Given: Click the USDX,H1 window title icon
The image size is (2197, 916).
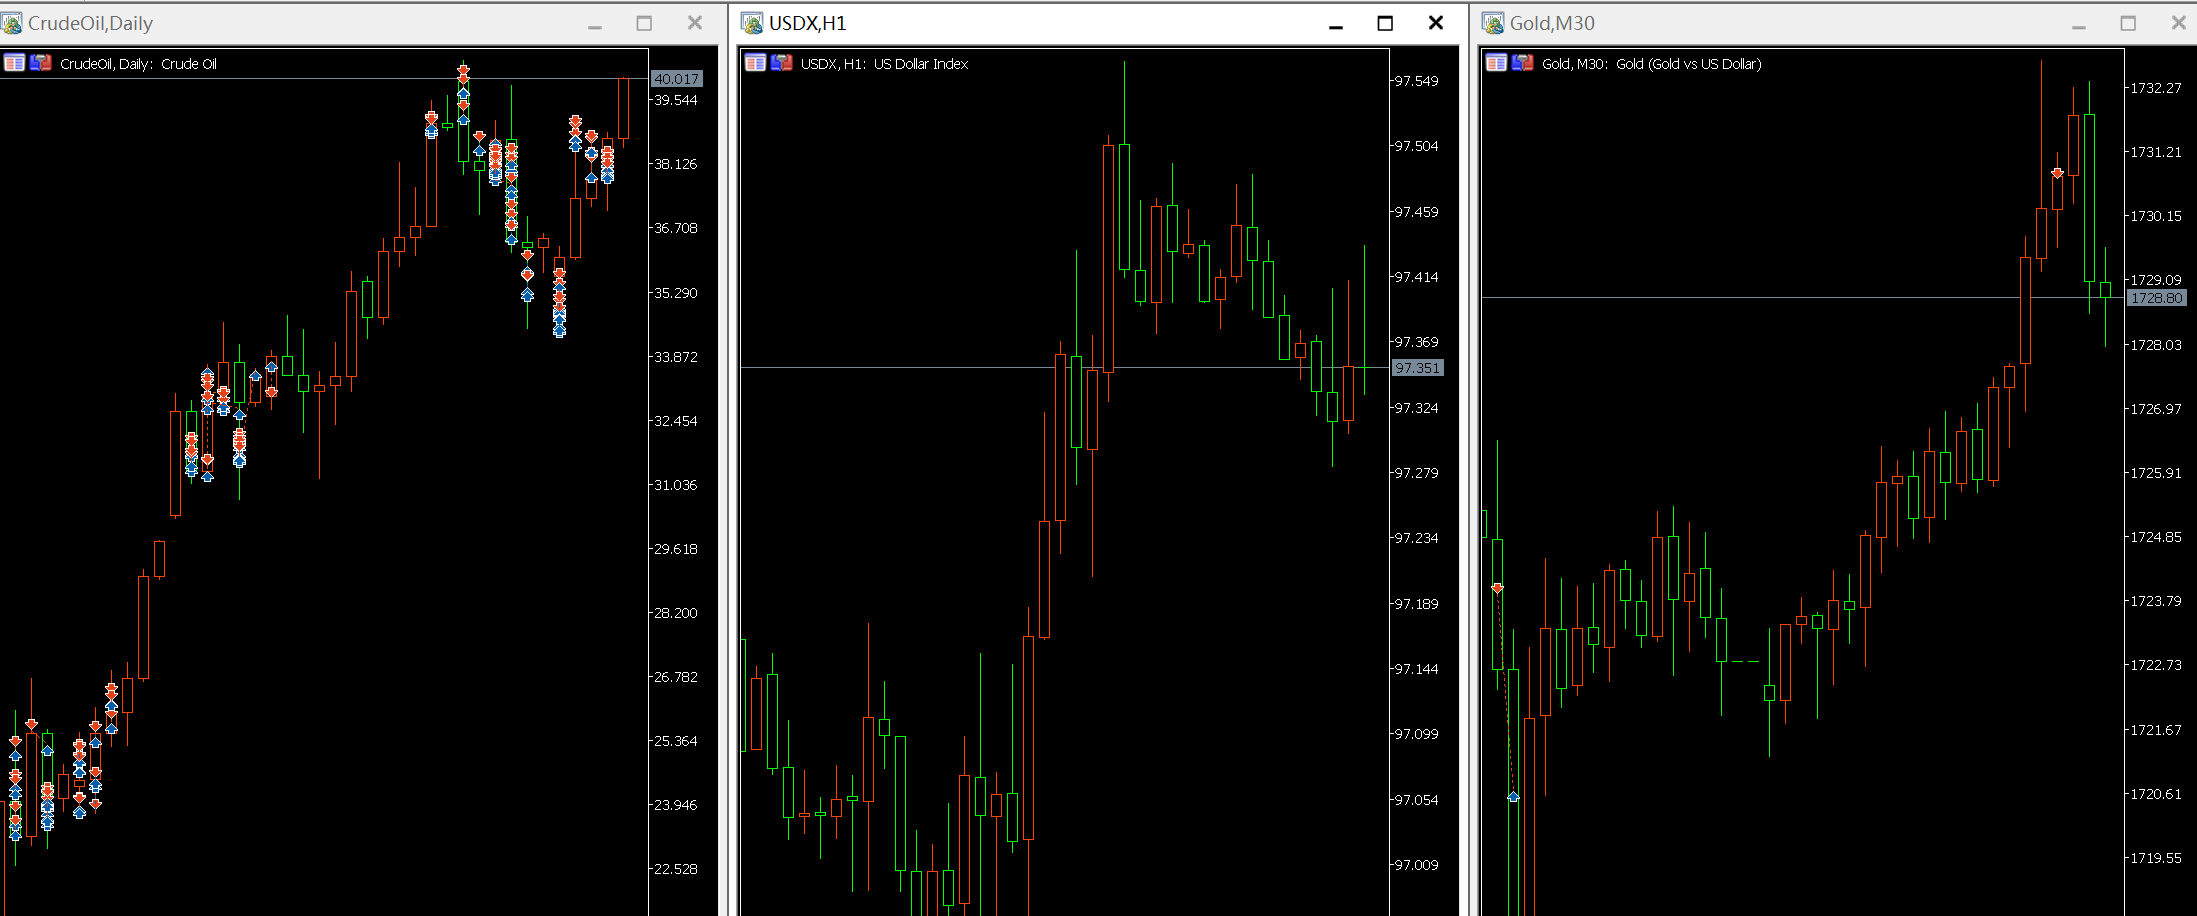Looking at the screenshot, I should pos(753,23).
